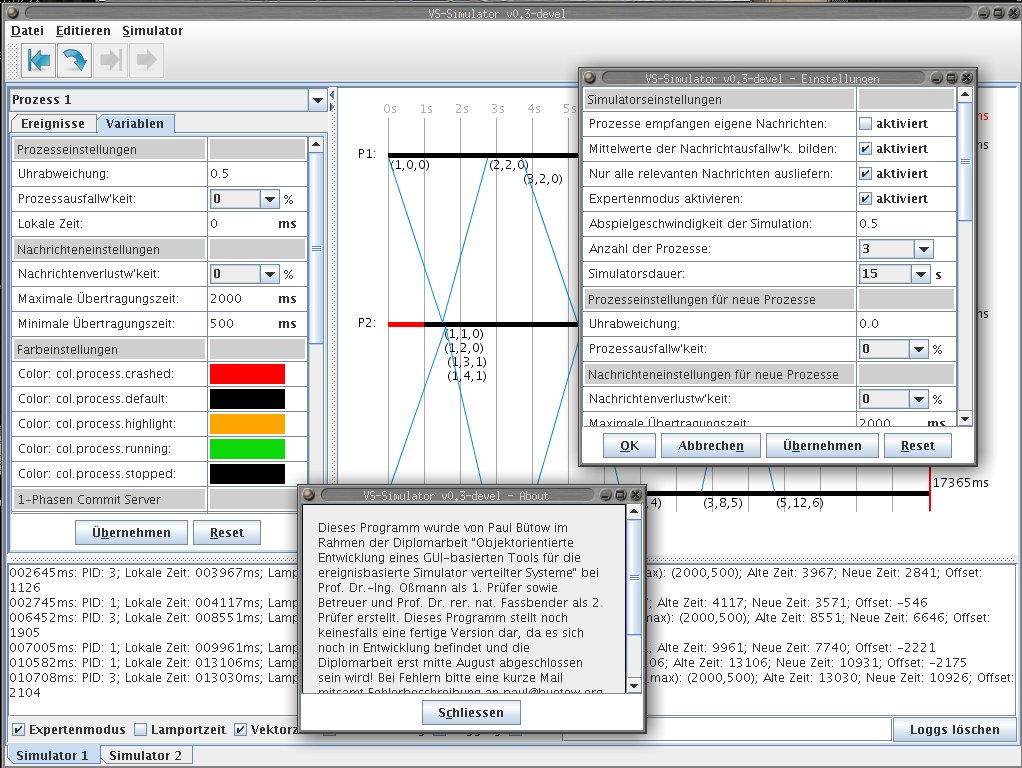1022x768 pixels.
Task: Click Abbrechen in the settings dialog
Action: point(710,446)
